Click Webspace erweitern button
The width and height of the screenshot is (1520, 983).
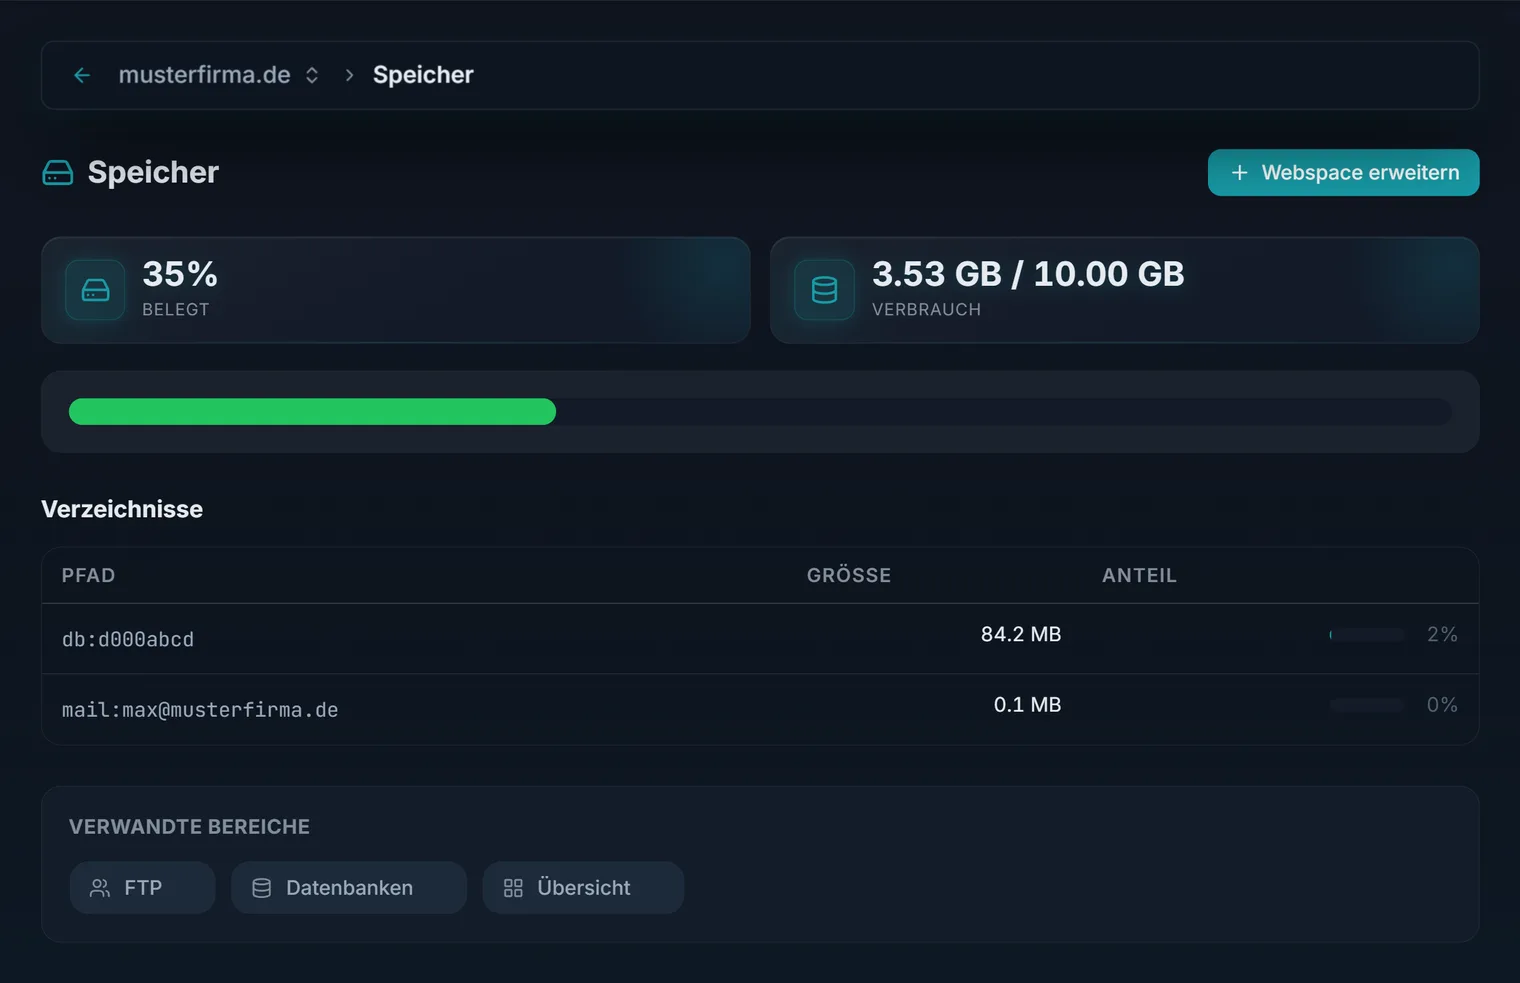[x=1343, y=173]
